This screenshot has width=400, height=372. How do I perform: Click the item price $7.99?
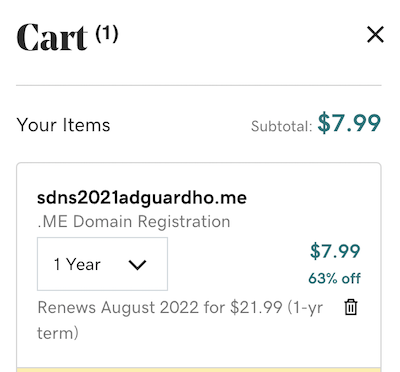tap(335, 251)
